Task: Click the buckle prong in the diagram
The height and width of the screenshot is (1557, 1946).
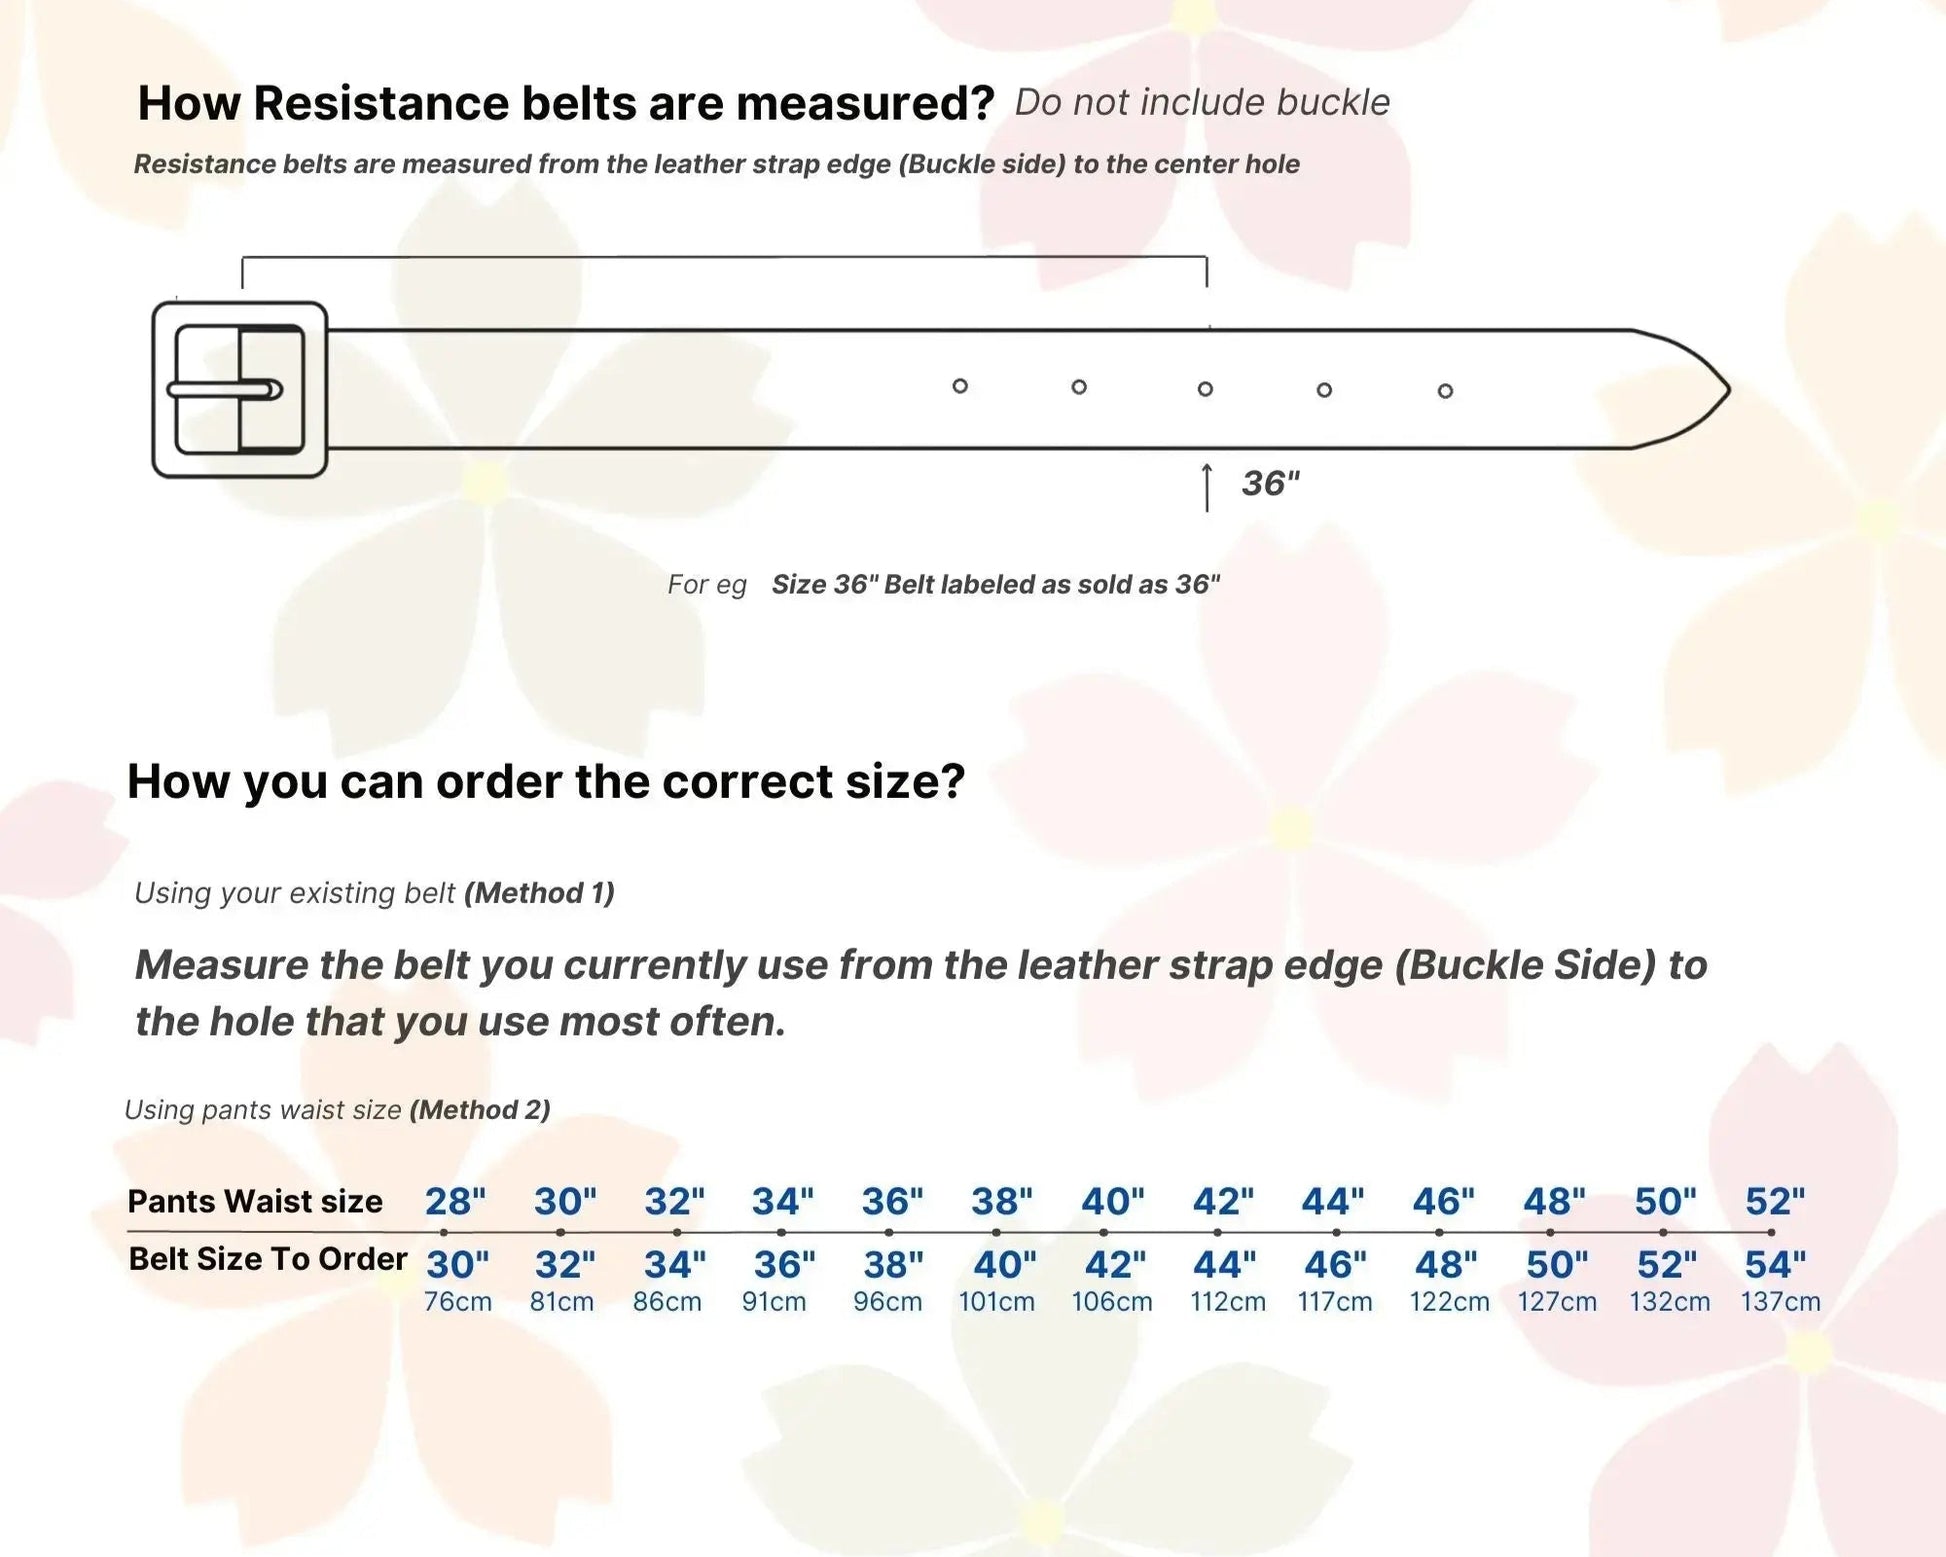Action: [225, 390]
